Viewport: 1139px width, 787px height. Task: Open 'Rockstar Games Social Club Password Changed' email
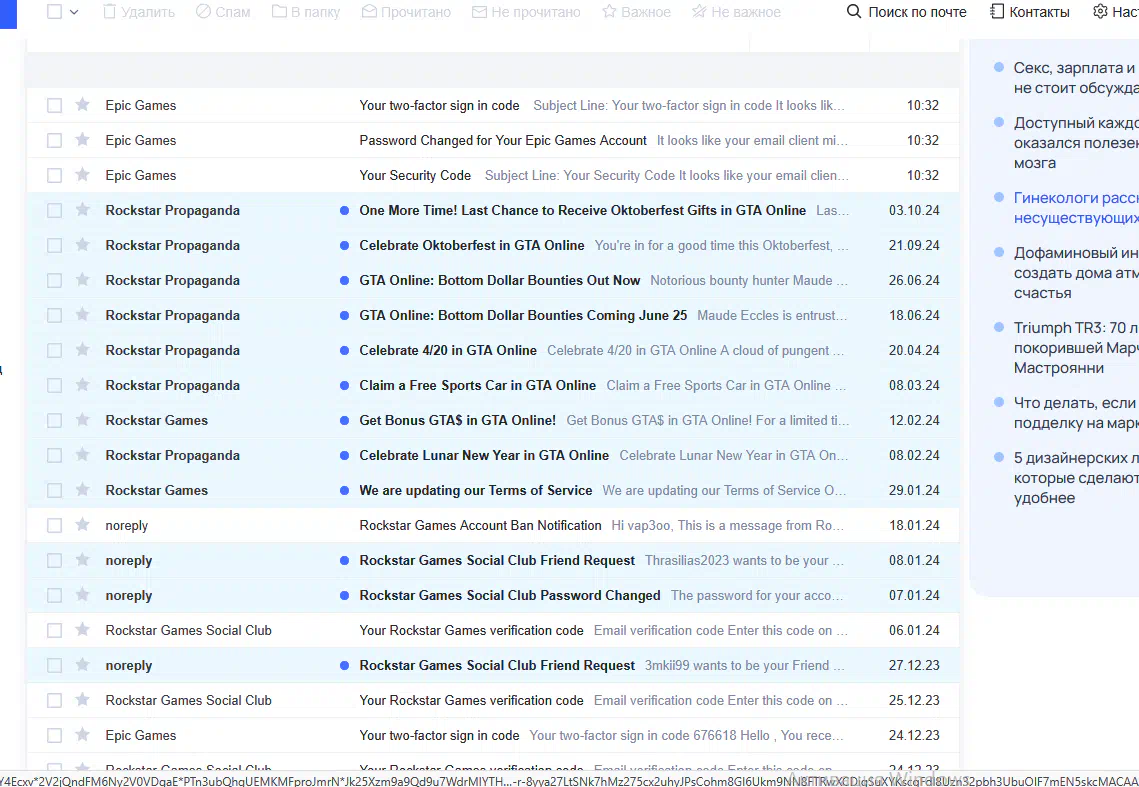493,595
